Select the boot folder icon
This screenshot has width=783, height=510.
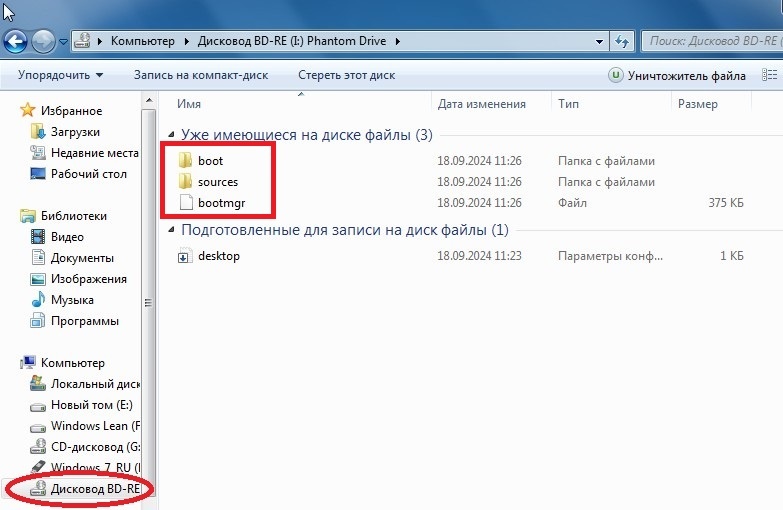tap(186, 160)
